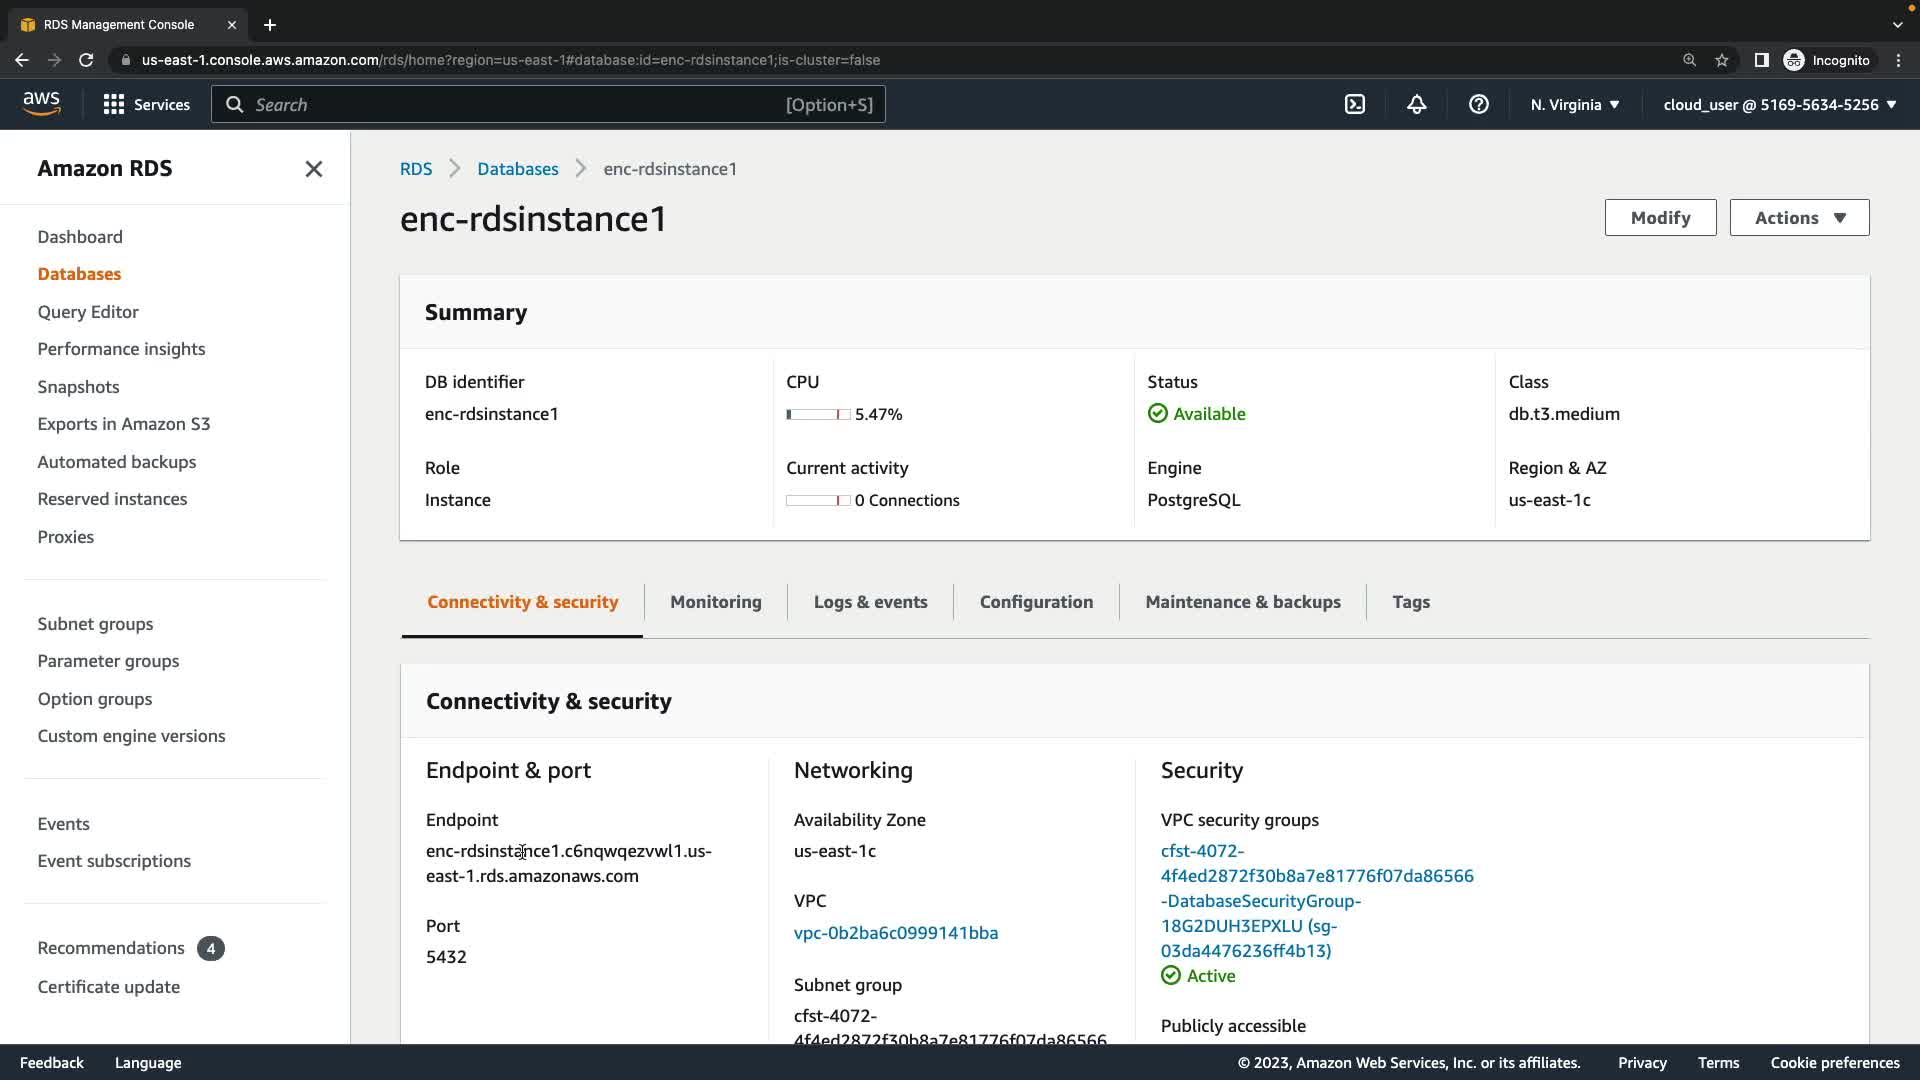Switch to the Monitoring tab
The height and width of the screenshot is (1080, 1920).
715,602
